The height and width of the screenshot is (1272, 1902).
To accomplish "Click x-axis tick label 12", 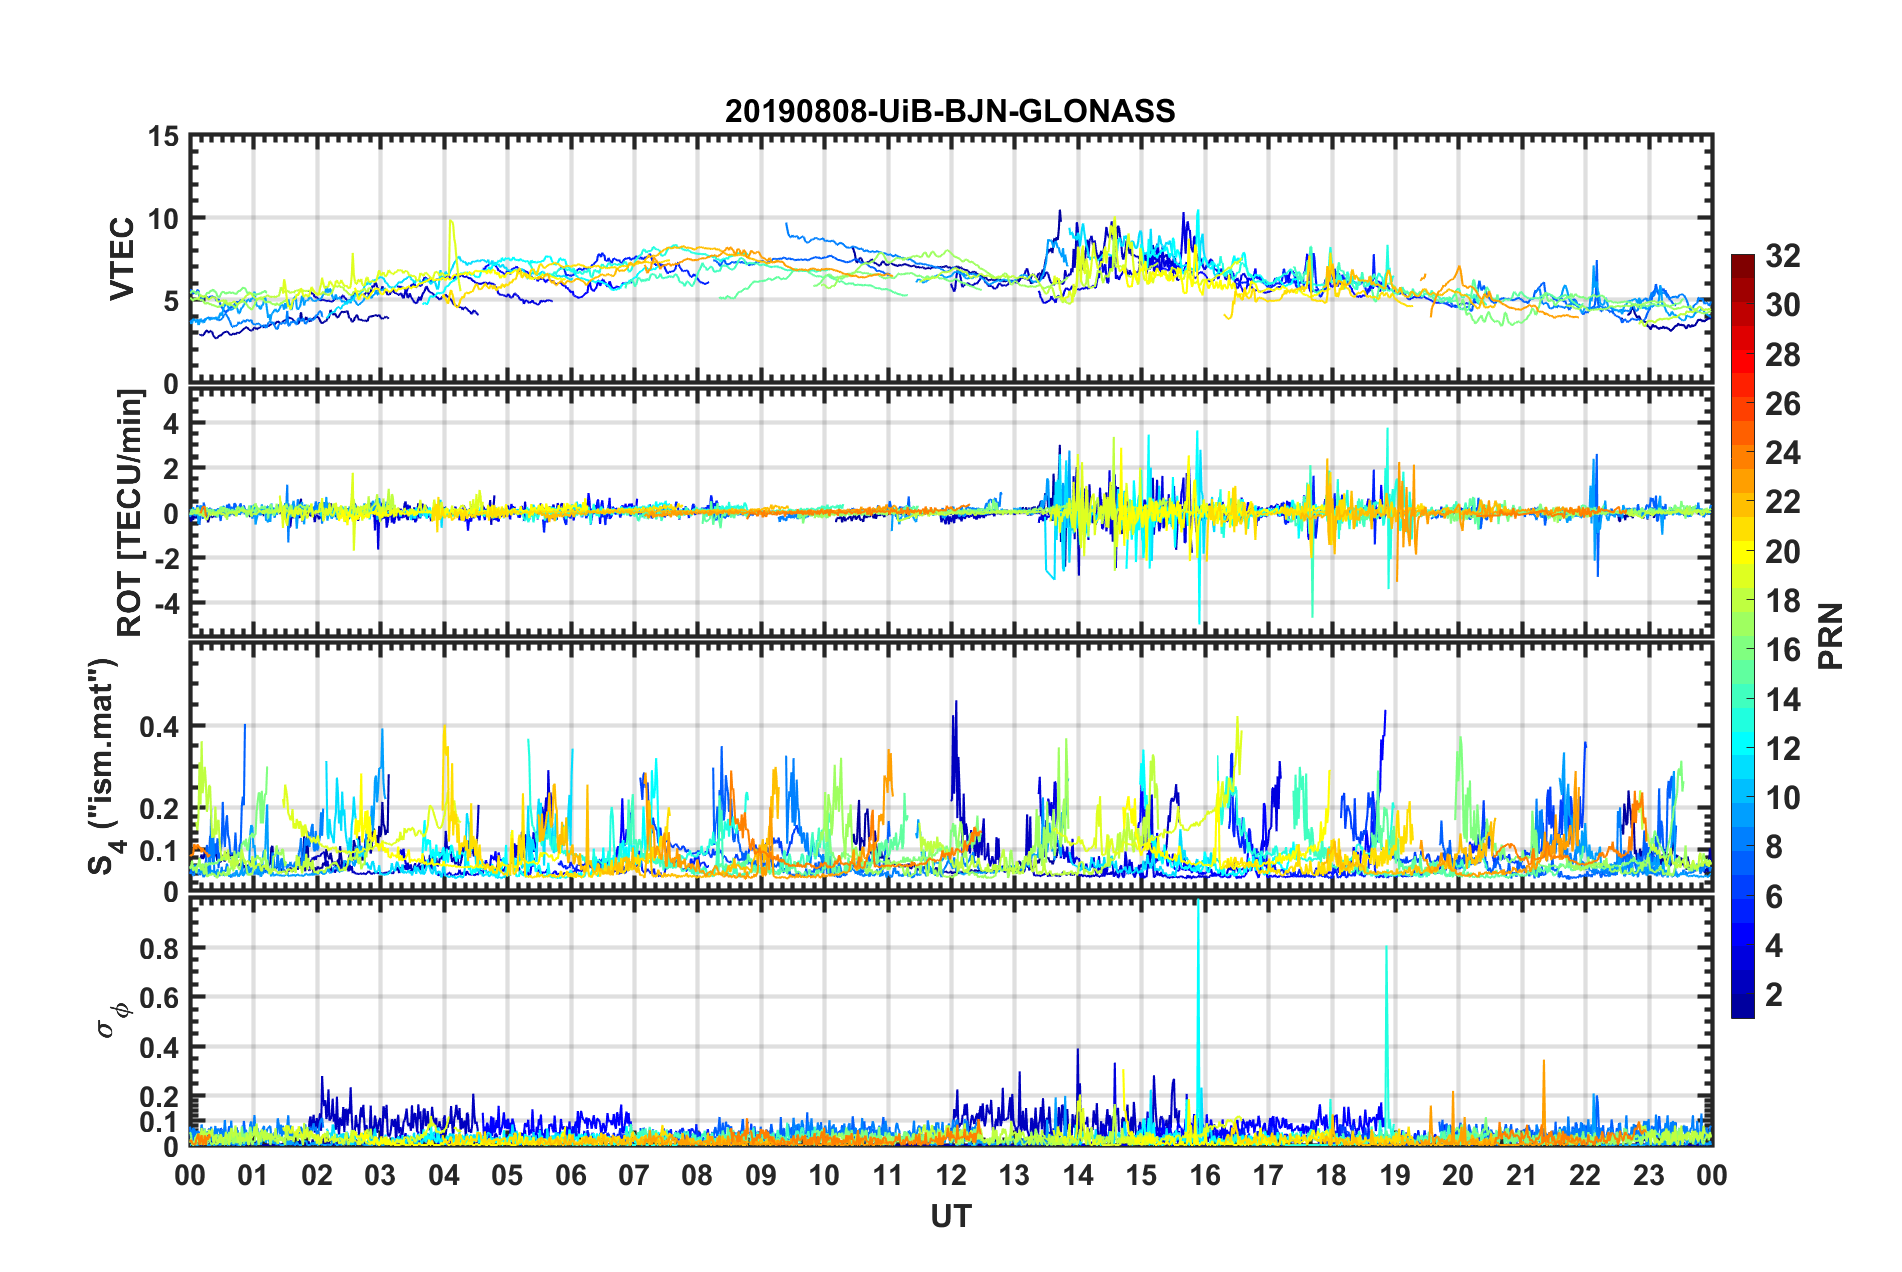I will (951, 1176).
